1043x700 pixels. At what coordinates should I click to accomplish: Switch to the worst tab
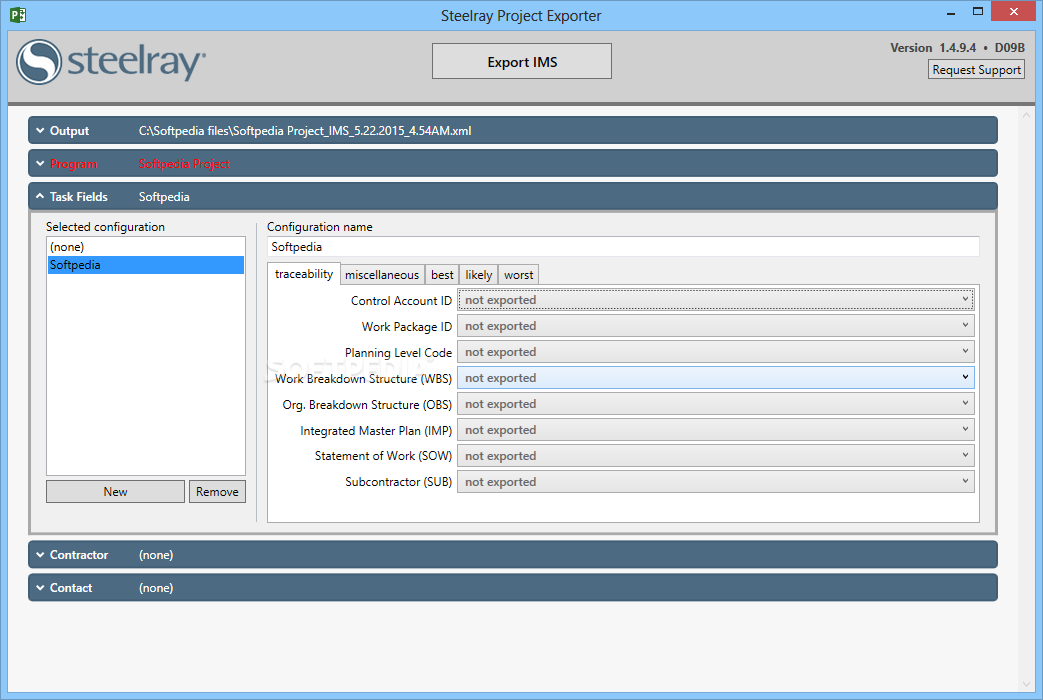(518, 275)
